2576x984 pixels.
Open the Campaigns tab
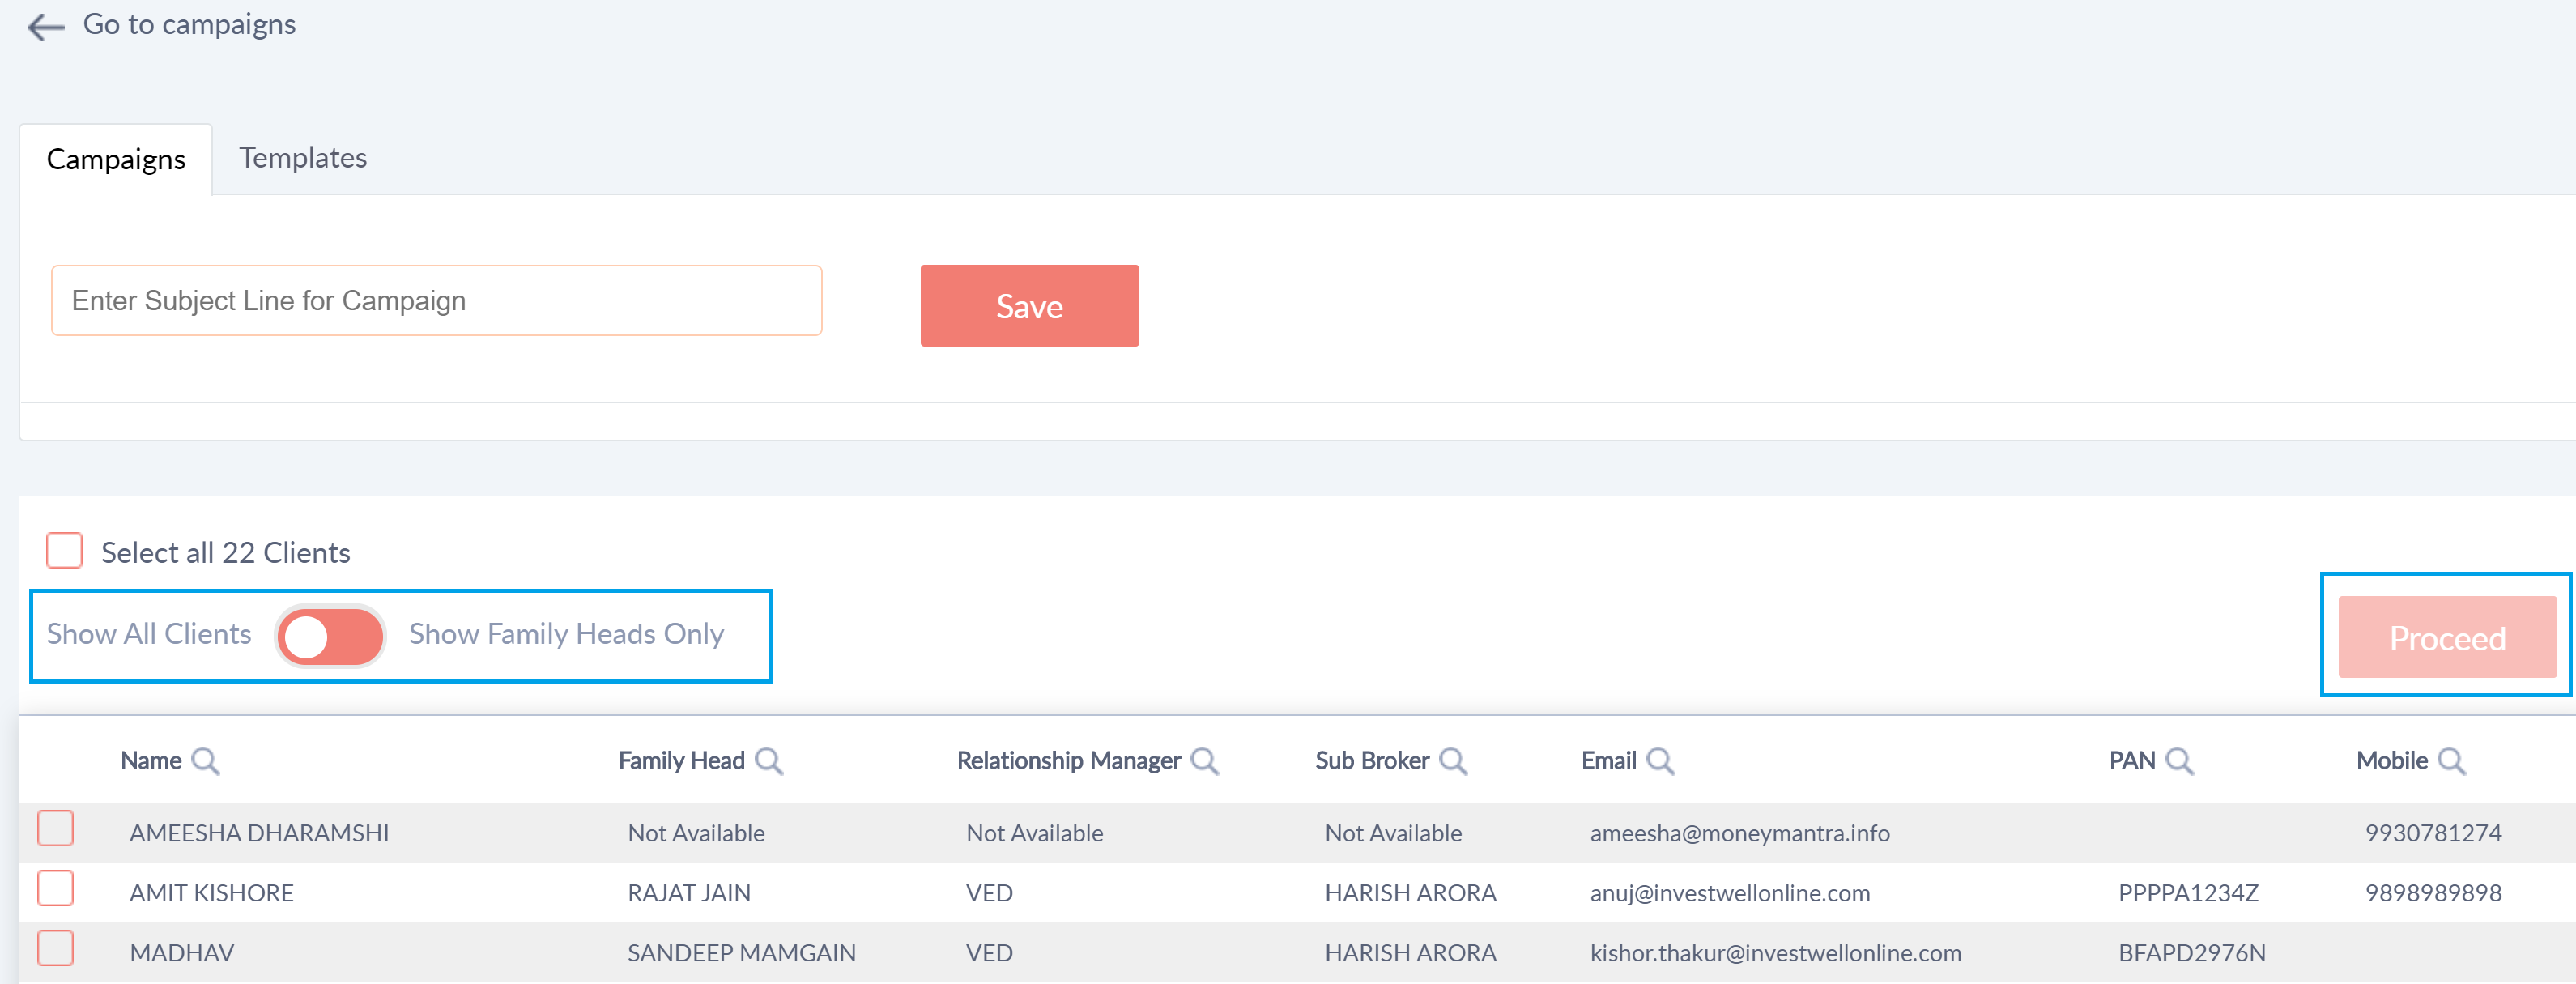[116, 160]
